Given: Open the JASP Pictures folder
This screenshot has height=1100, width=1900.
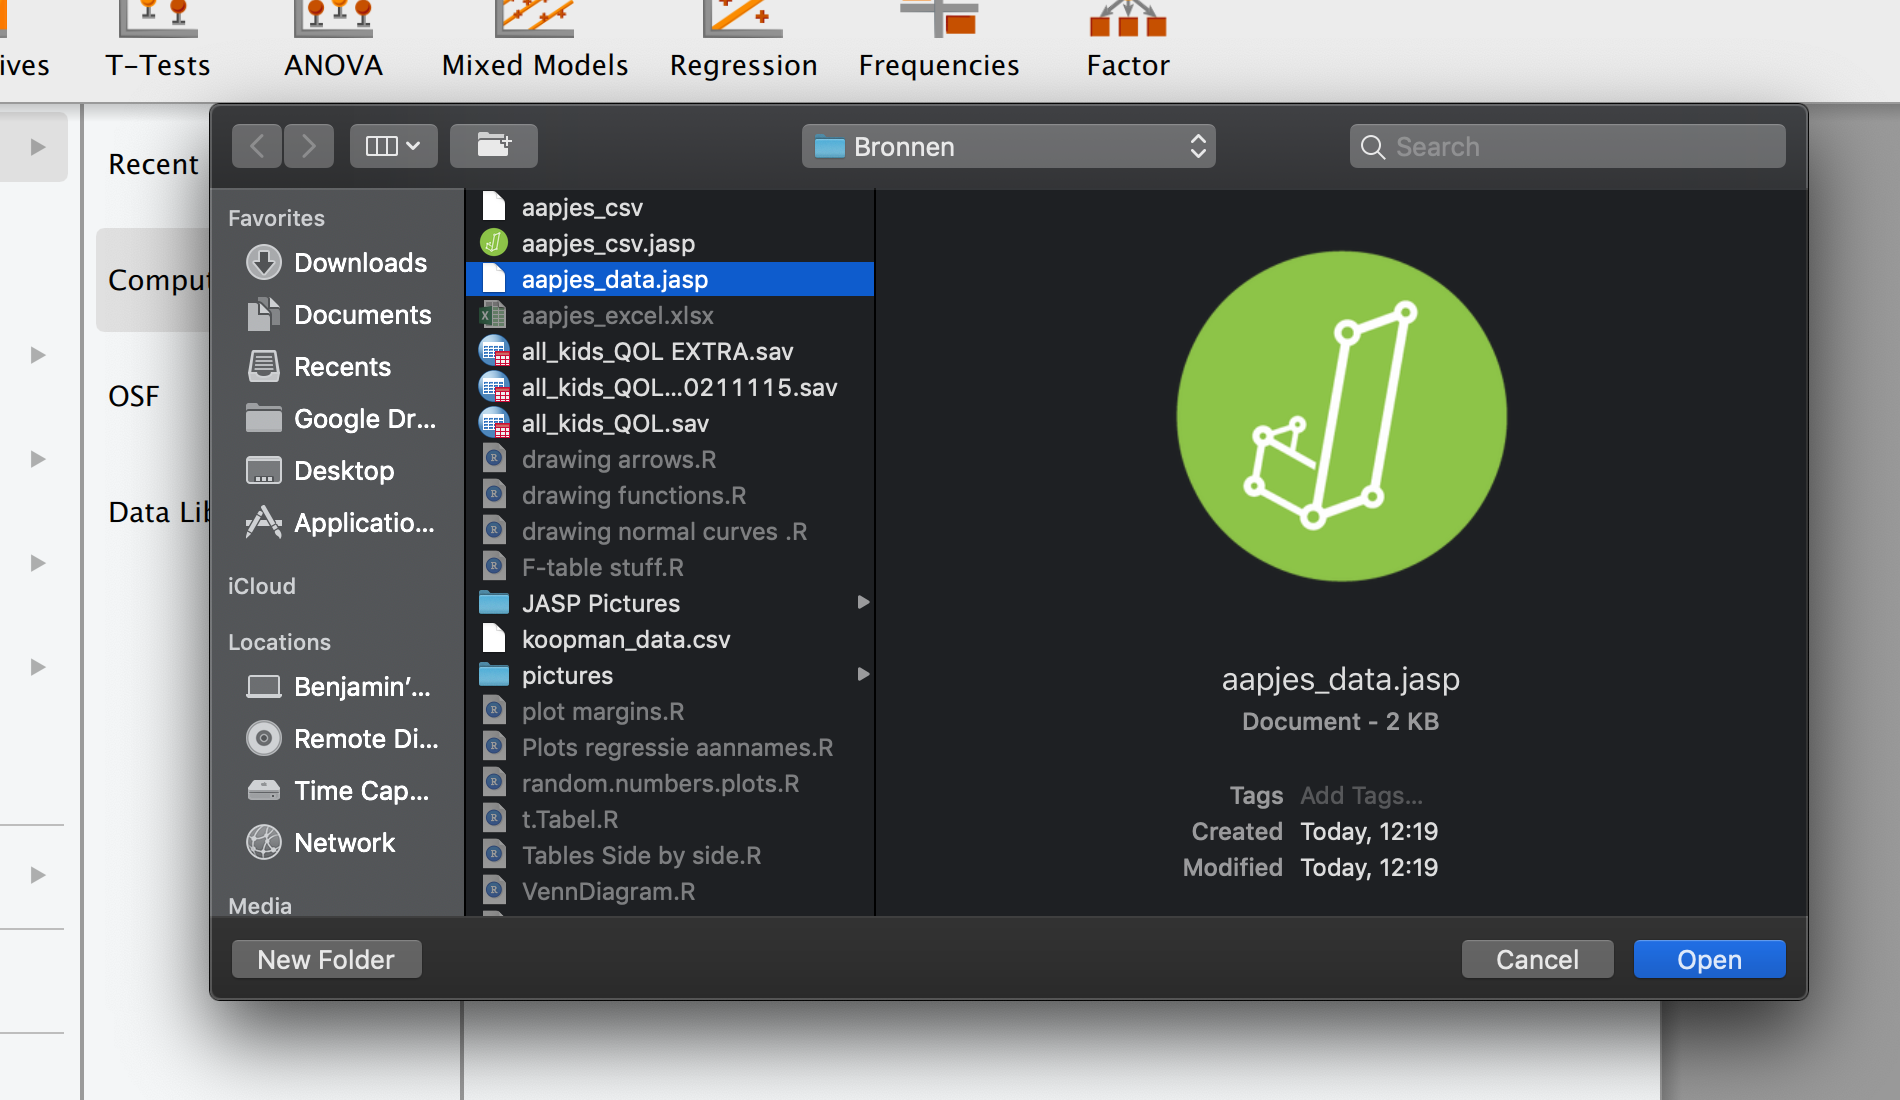Looking at the screenshot, I should tap(670, 603).
